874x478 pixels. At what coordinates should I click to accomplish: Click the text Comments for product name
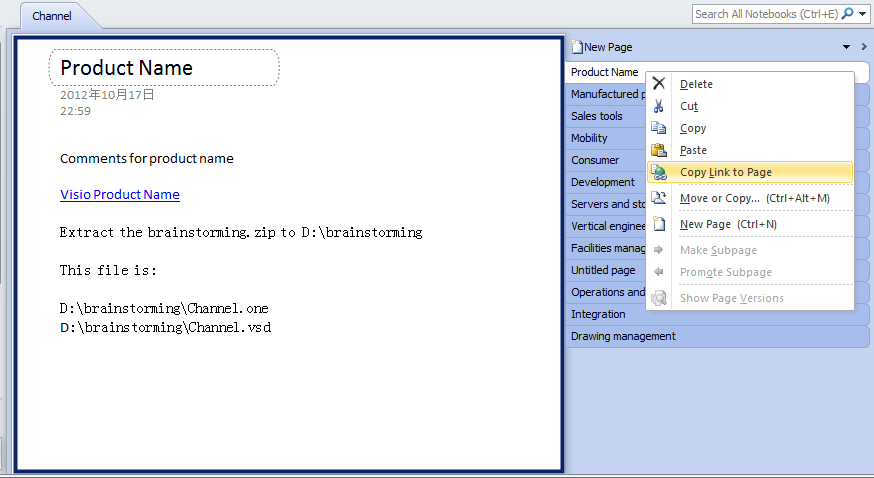147,158
